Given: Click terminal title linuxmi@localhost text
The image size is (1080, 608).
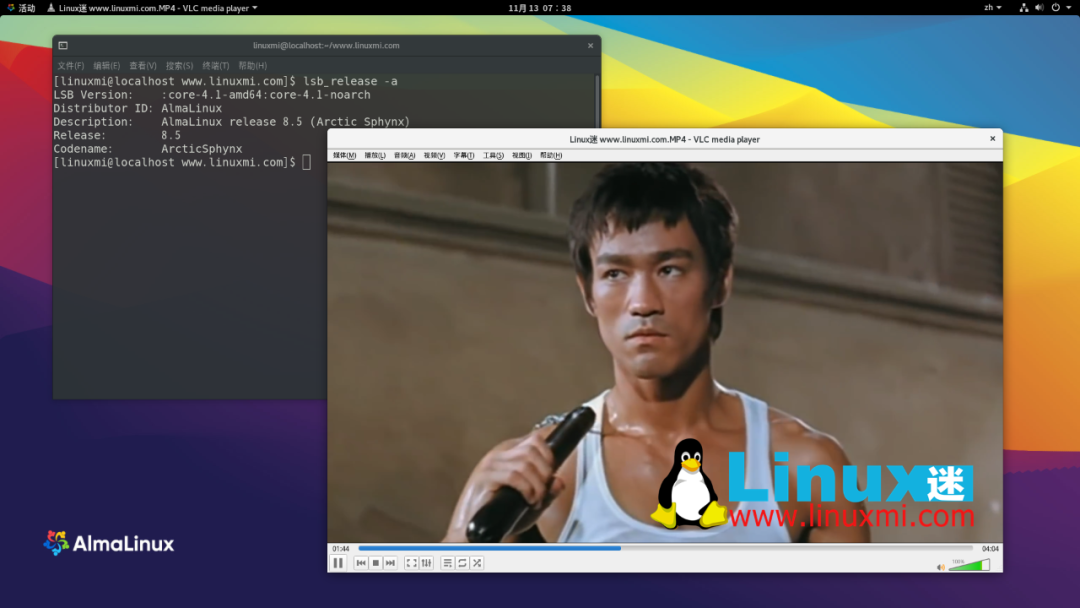Looking at the screenshot, I should pos(326,45).
